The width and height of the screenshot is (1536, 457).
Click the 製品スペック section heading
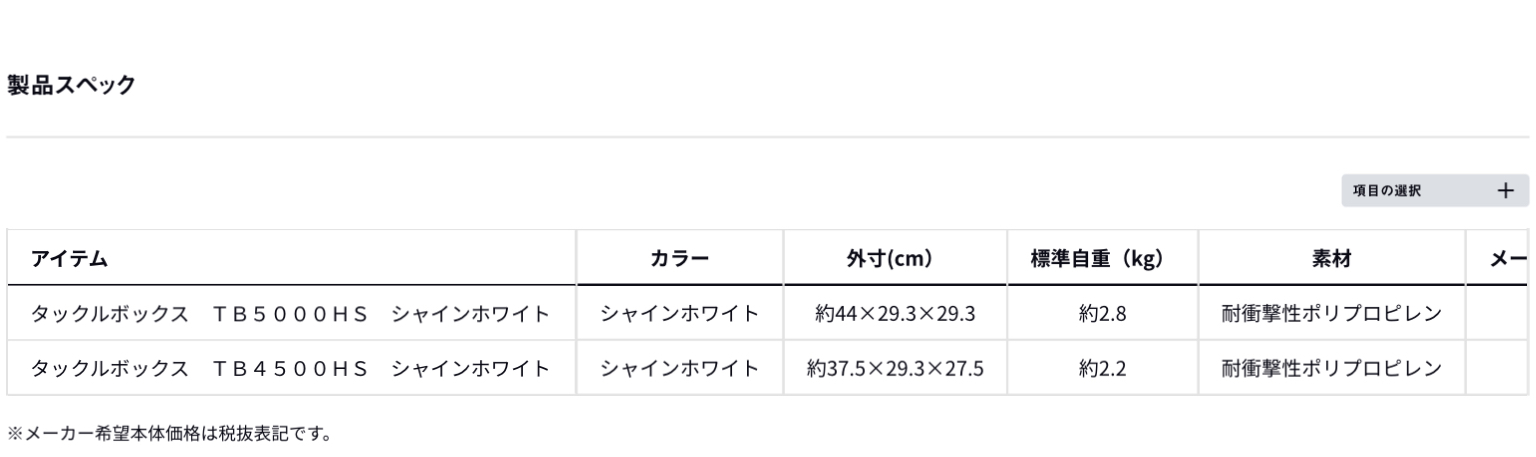point(71,85)
